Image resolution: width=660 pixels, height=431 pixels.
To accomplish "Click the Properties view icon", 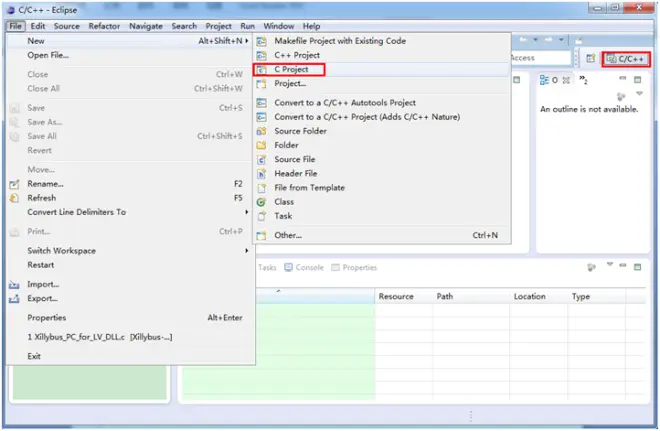I will coord(335,268).
